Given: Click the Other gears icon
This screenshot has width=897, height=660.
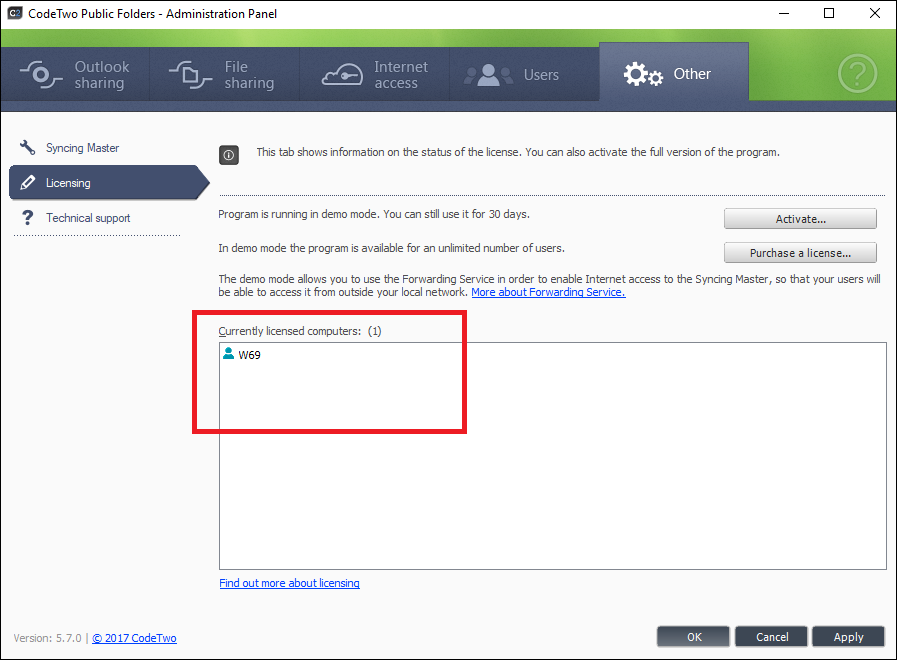Looking at the screenshot, I should [644, 74].
